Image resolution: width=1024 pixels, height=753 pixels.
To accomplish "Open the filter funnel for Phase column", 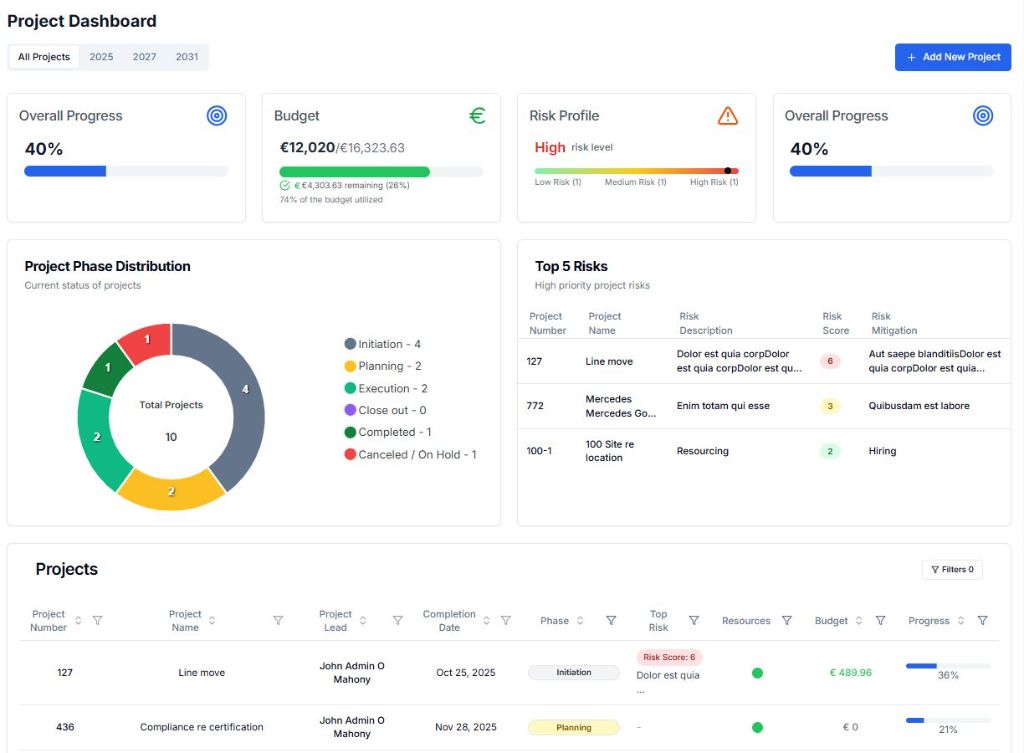I will pos(611,620).
